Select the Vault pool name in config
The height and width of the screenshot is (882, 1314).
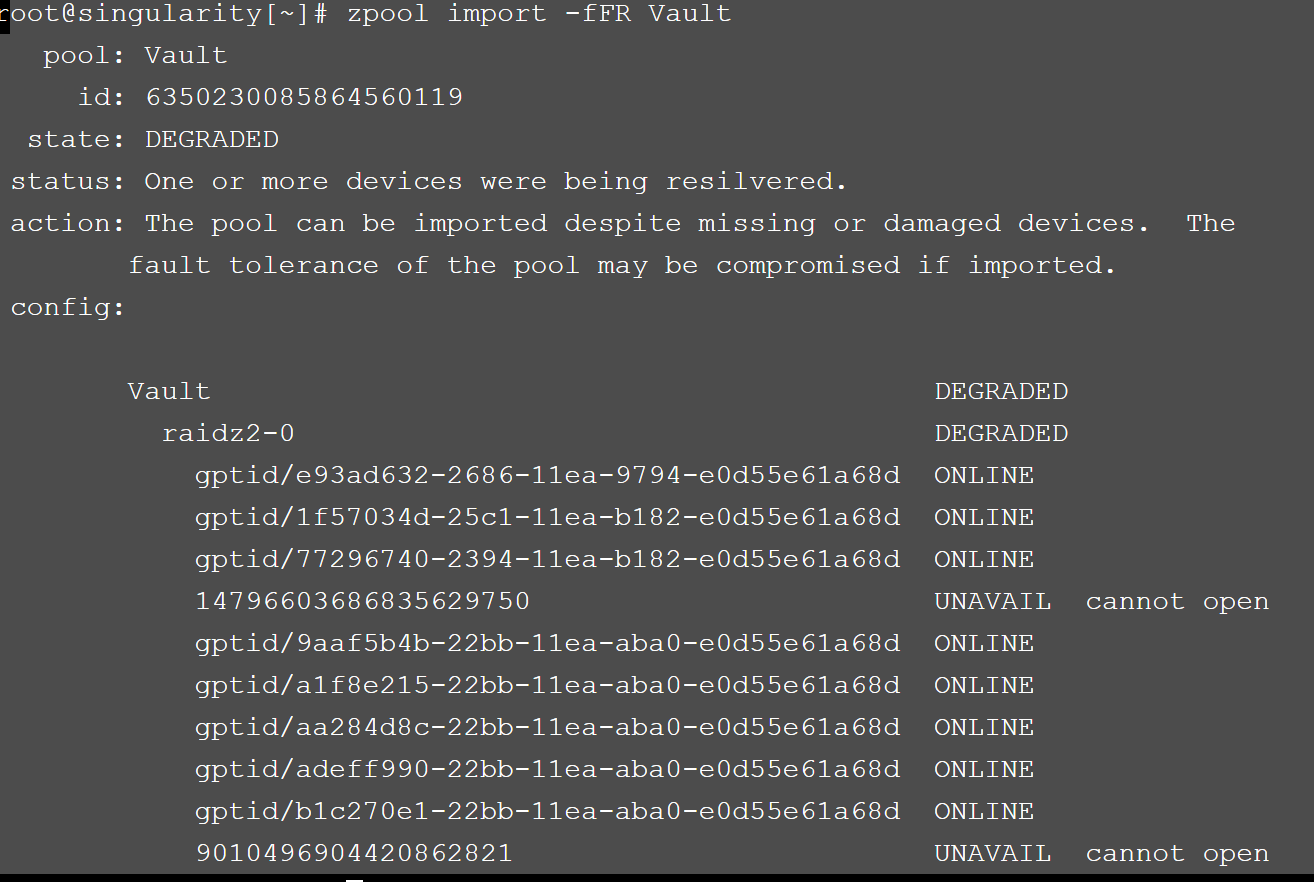(x=169, y=391)
